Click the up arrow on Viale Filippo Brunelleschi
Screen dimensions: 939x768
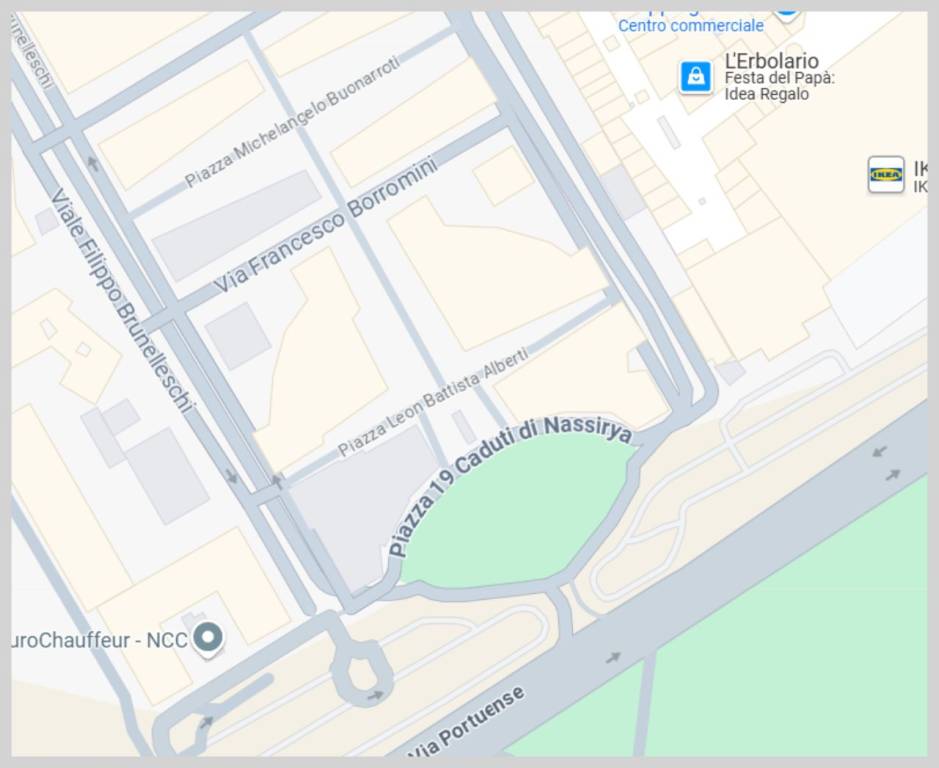coord(93,163)
